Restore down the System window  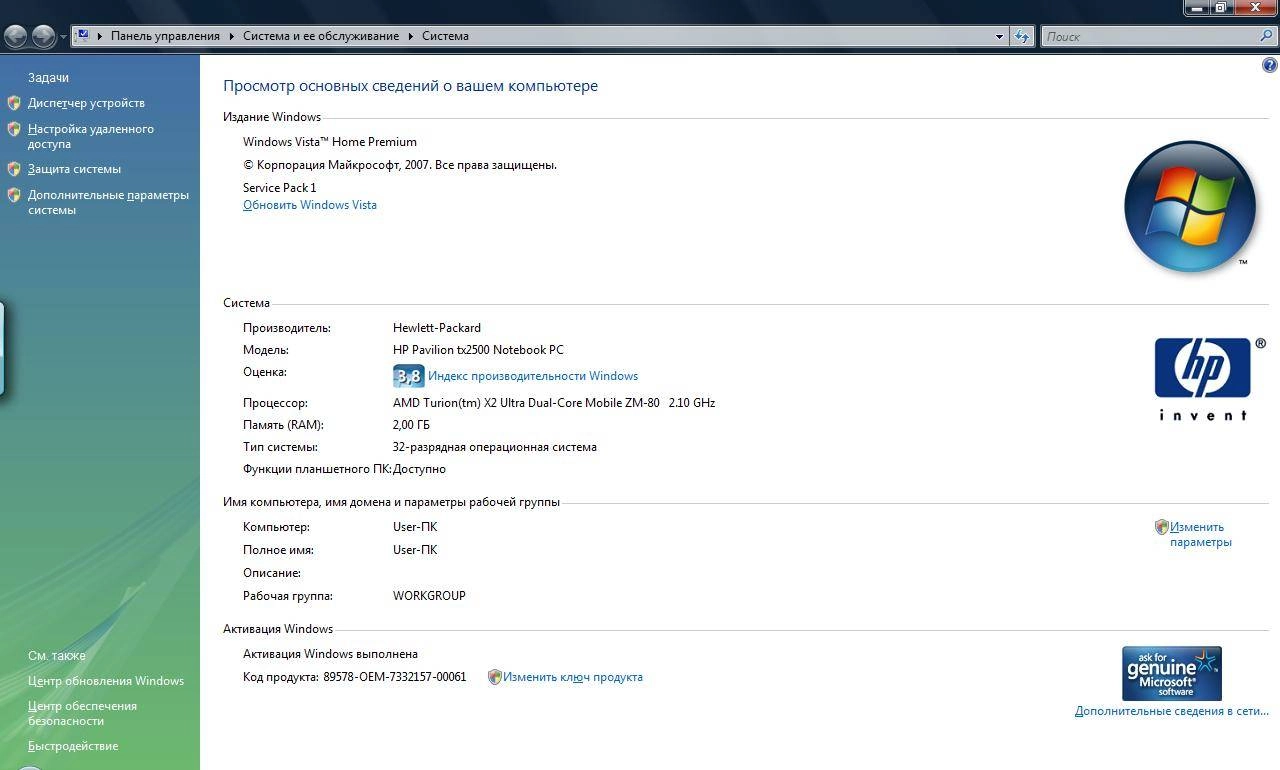point(1223,8)
